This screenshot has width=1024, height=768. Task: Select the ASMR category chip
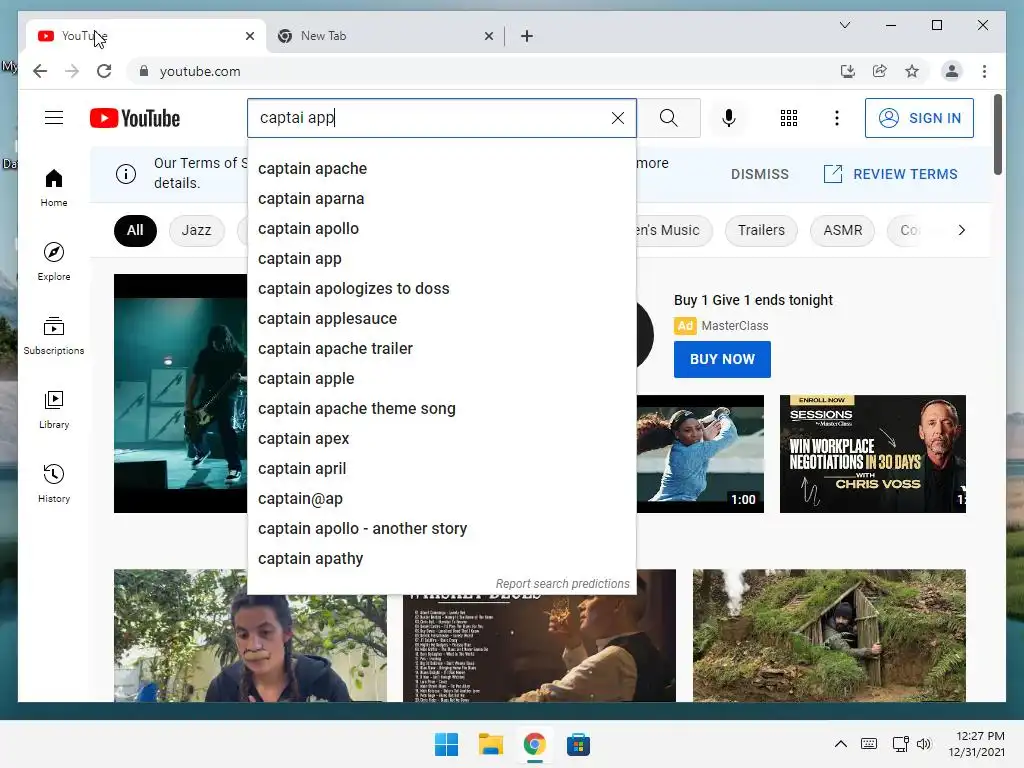pos(842,231)
